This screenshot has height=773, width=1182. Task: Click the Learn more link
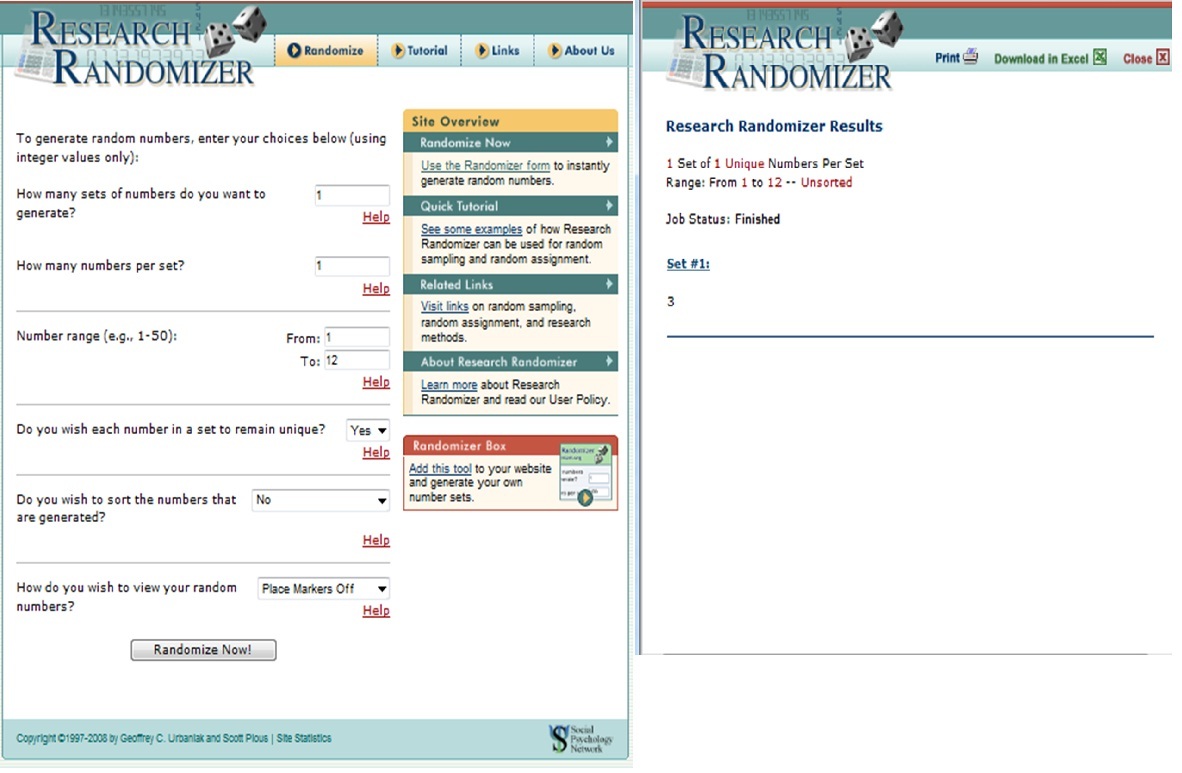pos(449,385)
